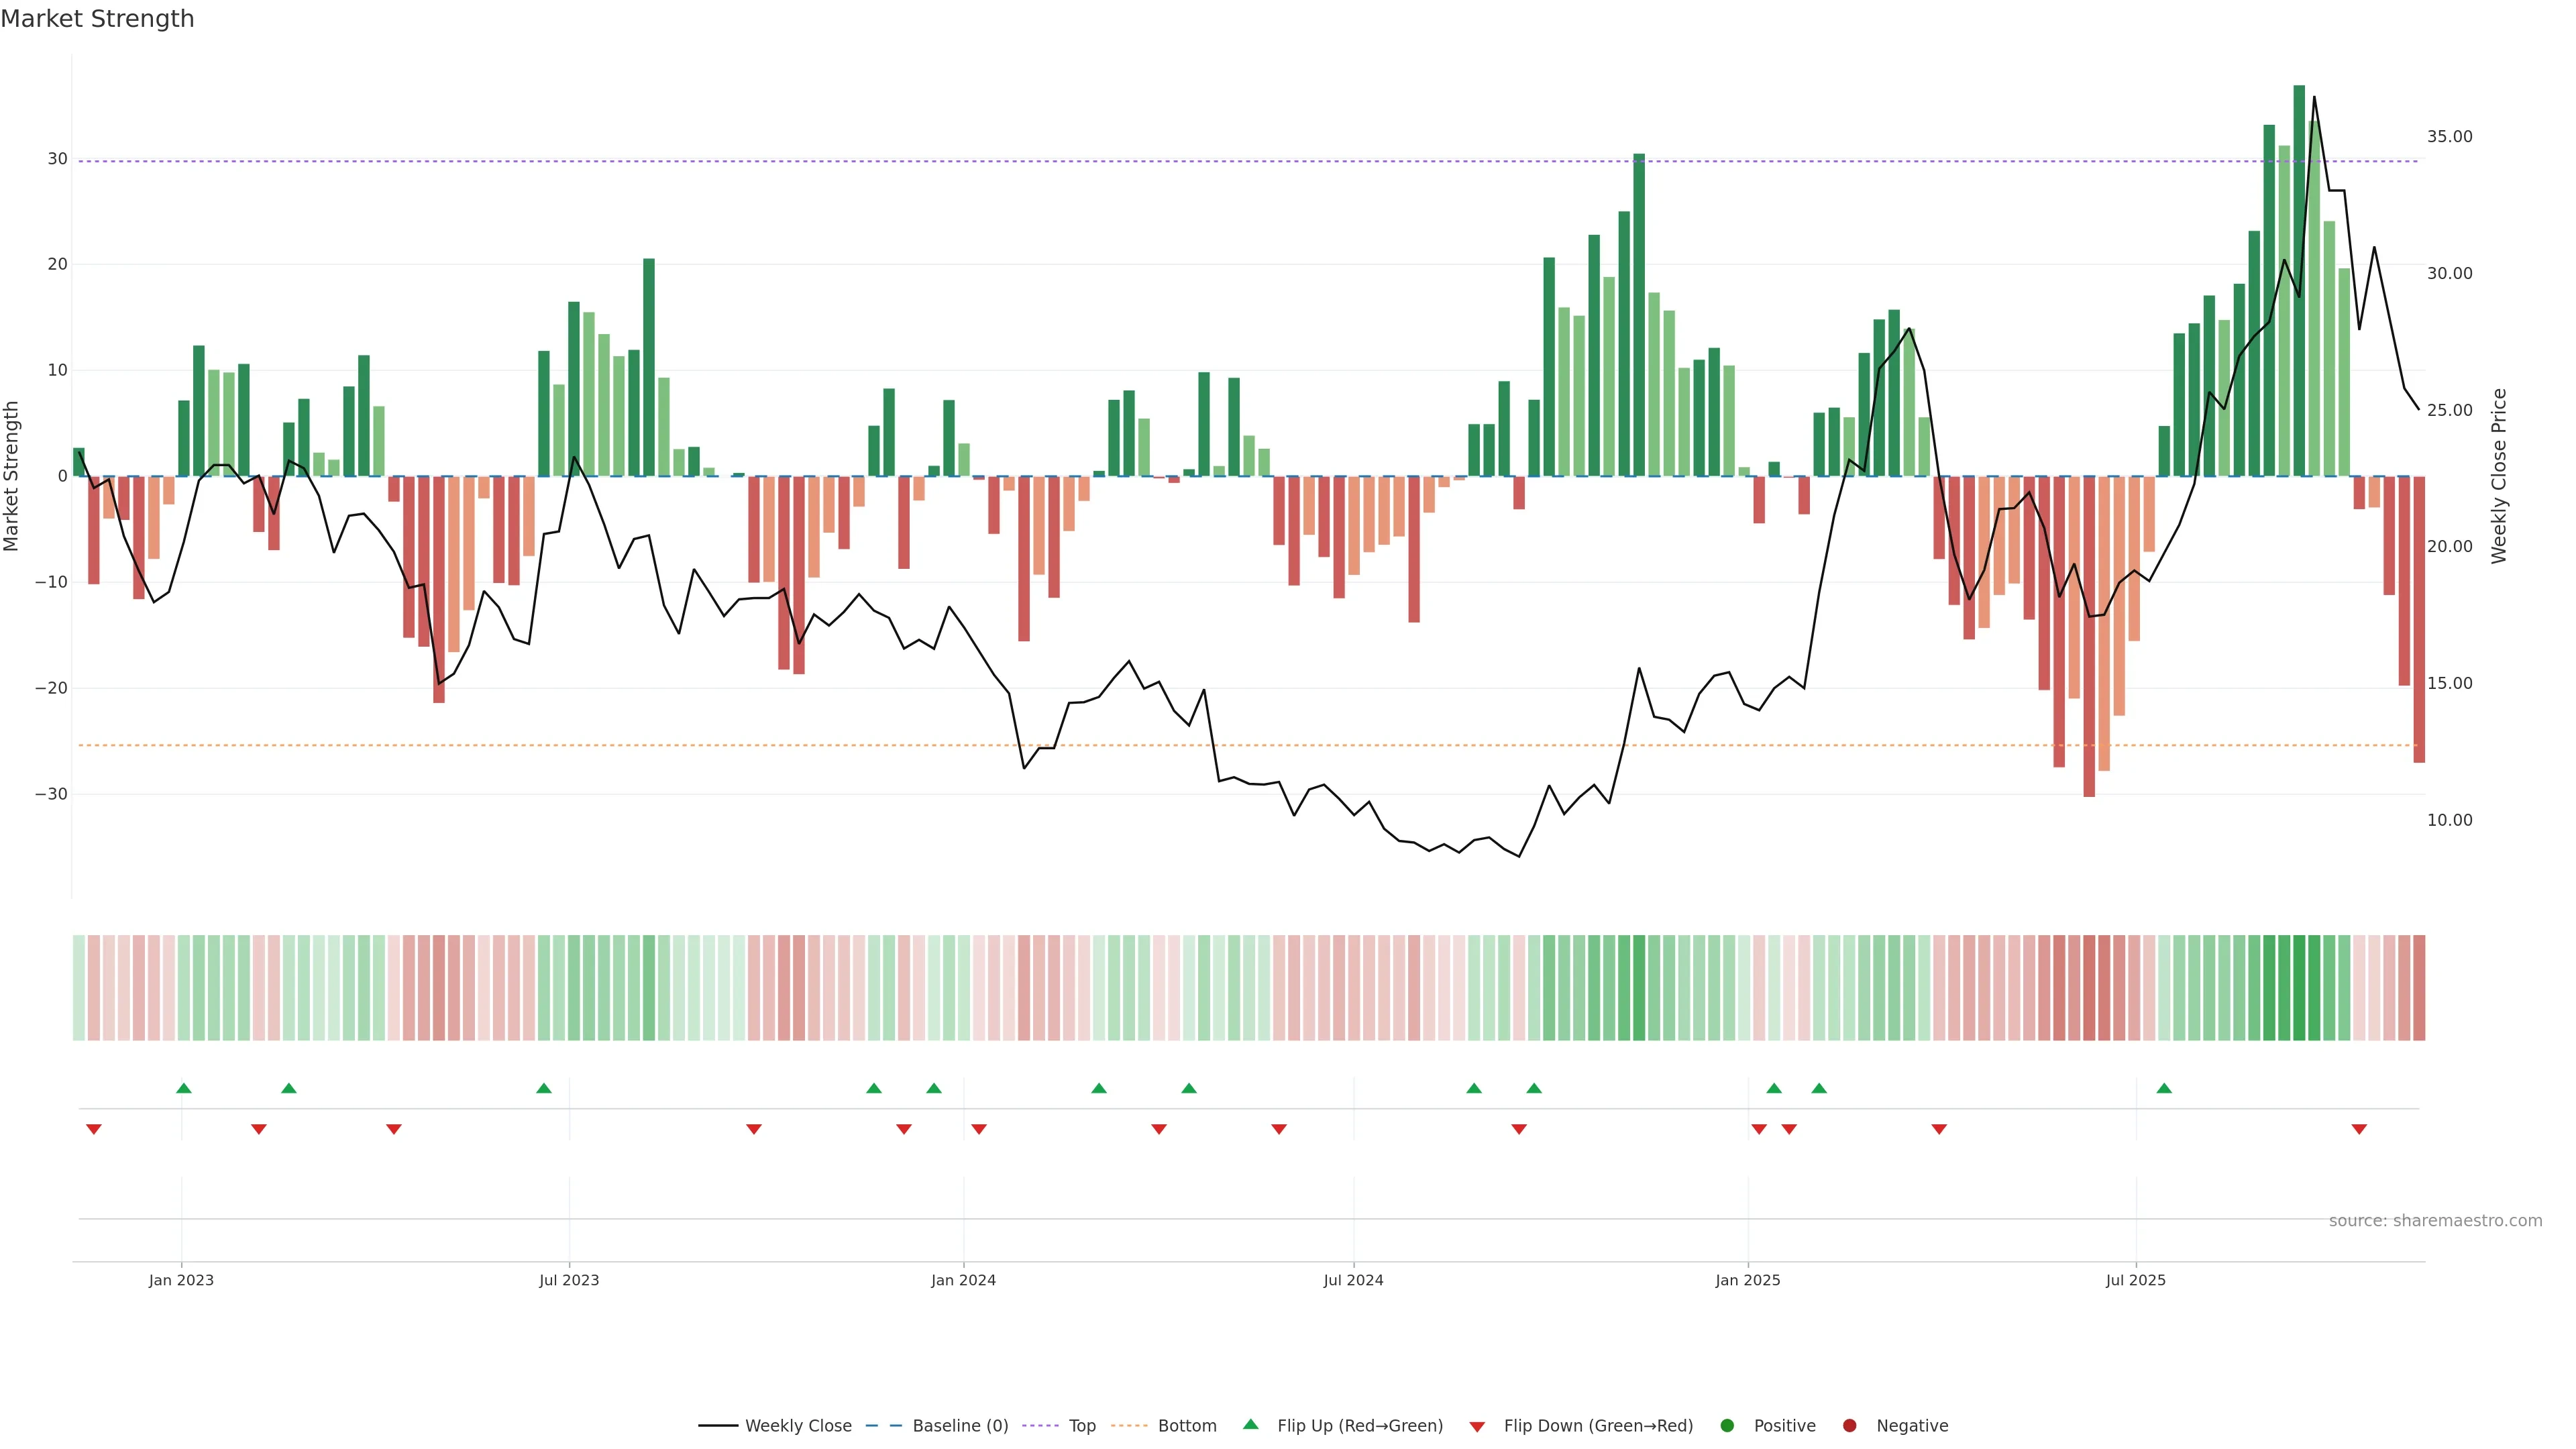Viewport: 2576px width, 1449px height.
Task: Click the Negative red circle legend icon
Action: (1849, 1425)
